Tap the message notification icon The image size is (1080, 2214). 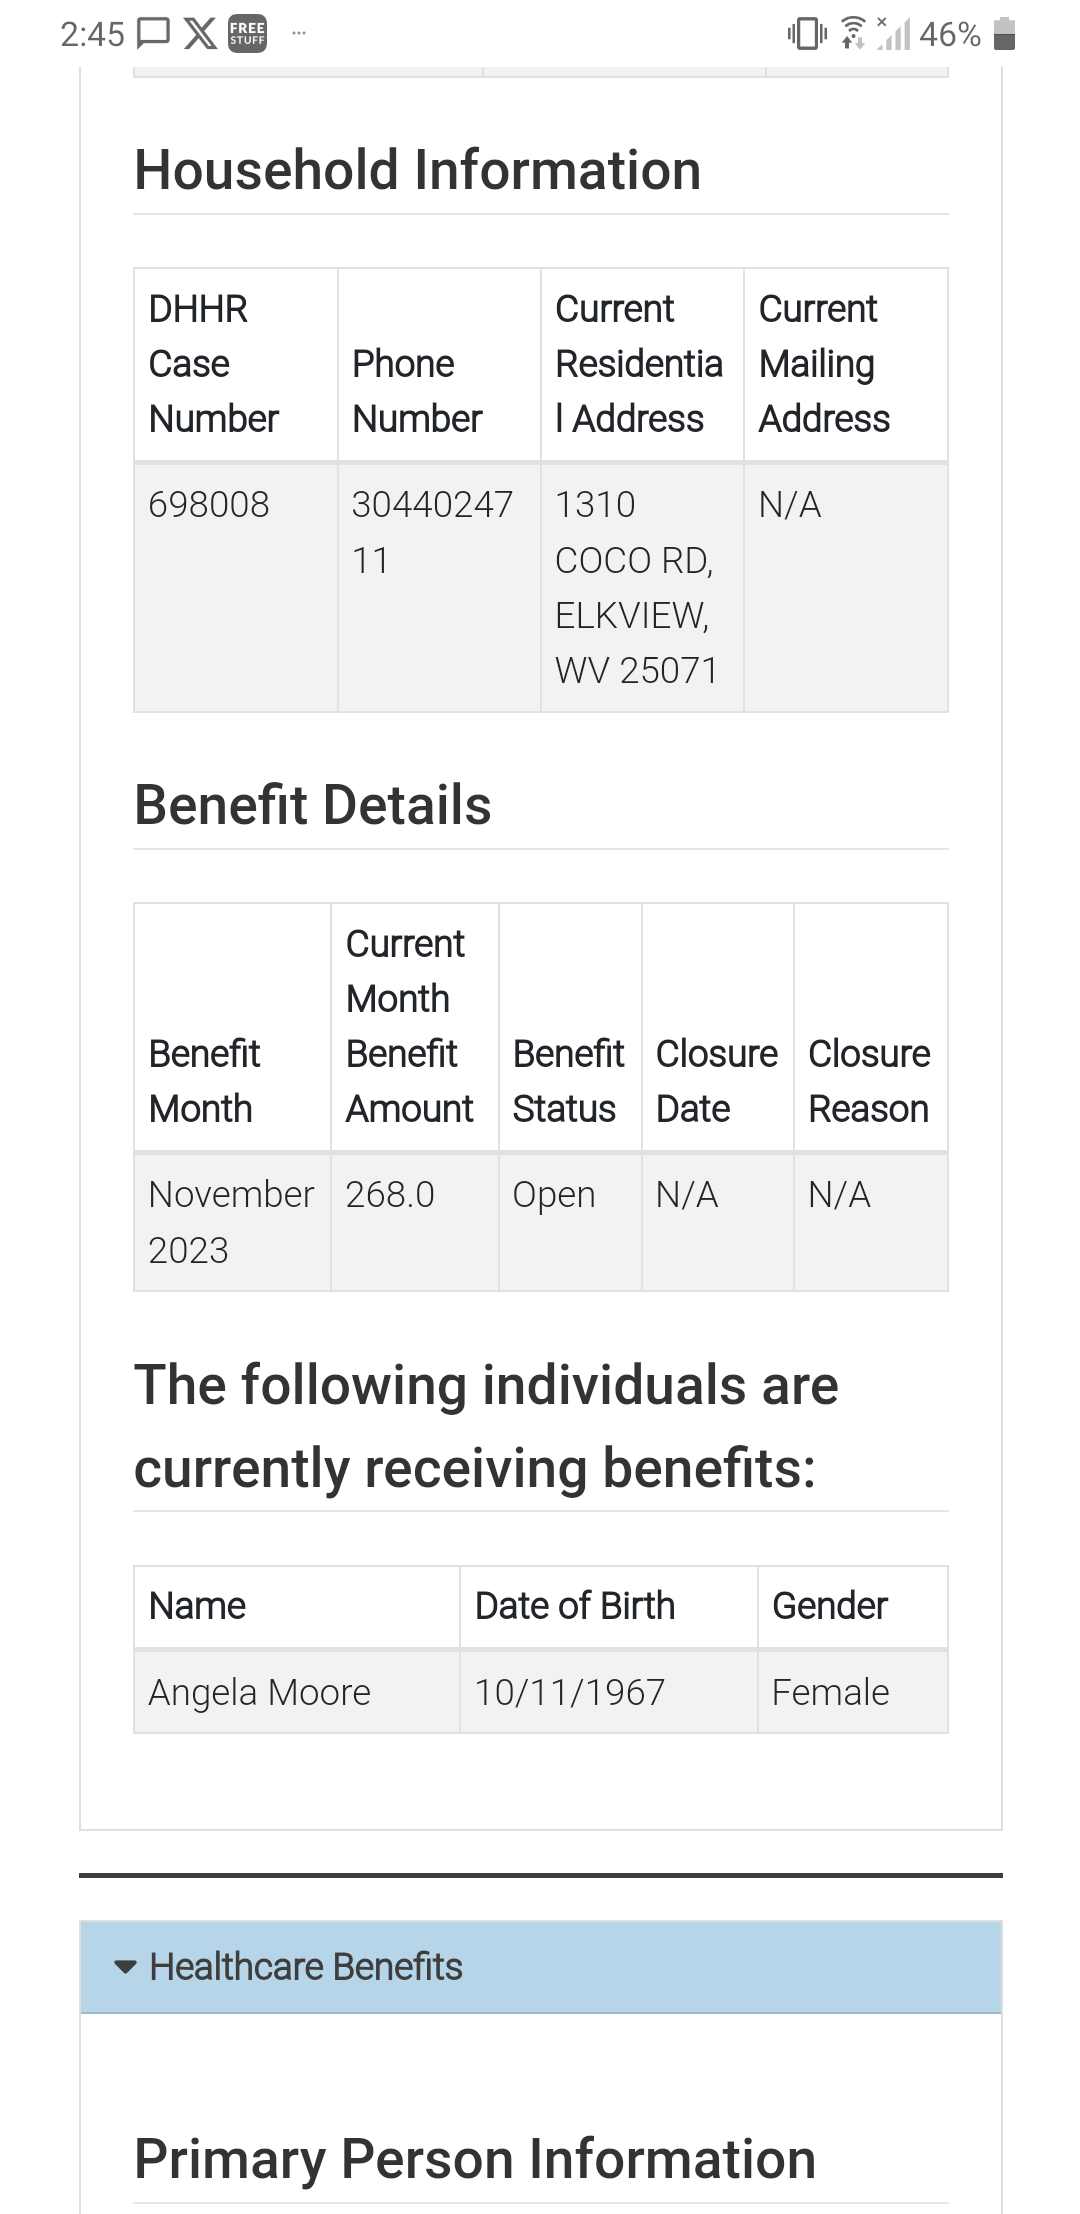[x=153, y=34]
